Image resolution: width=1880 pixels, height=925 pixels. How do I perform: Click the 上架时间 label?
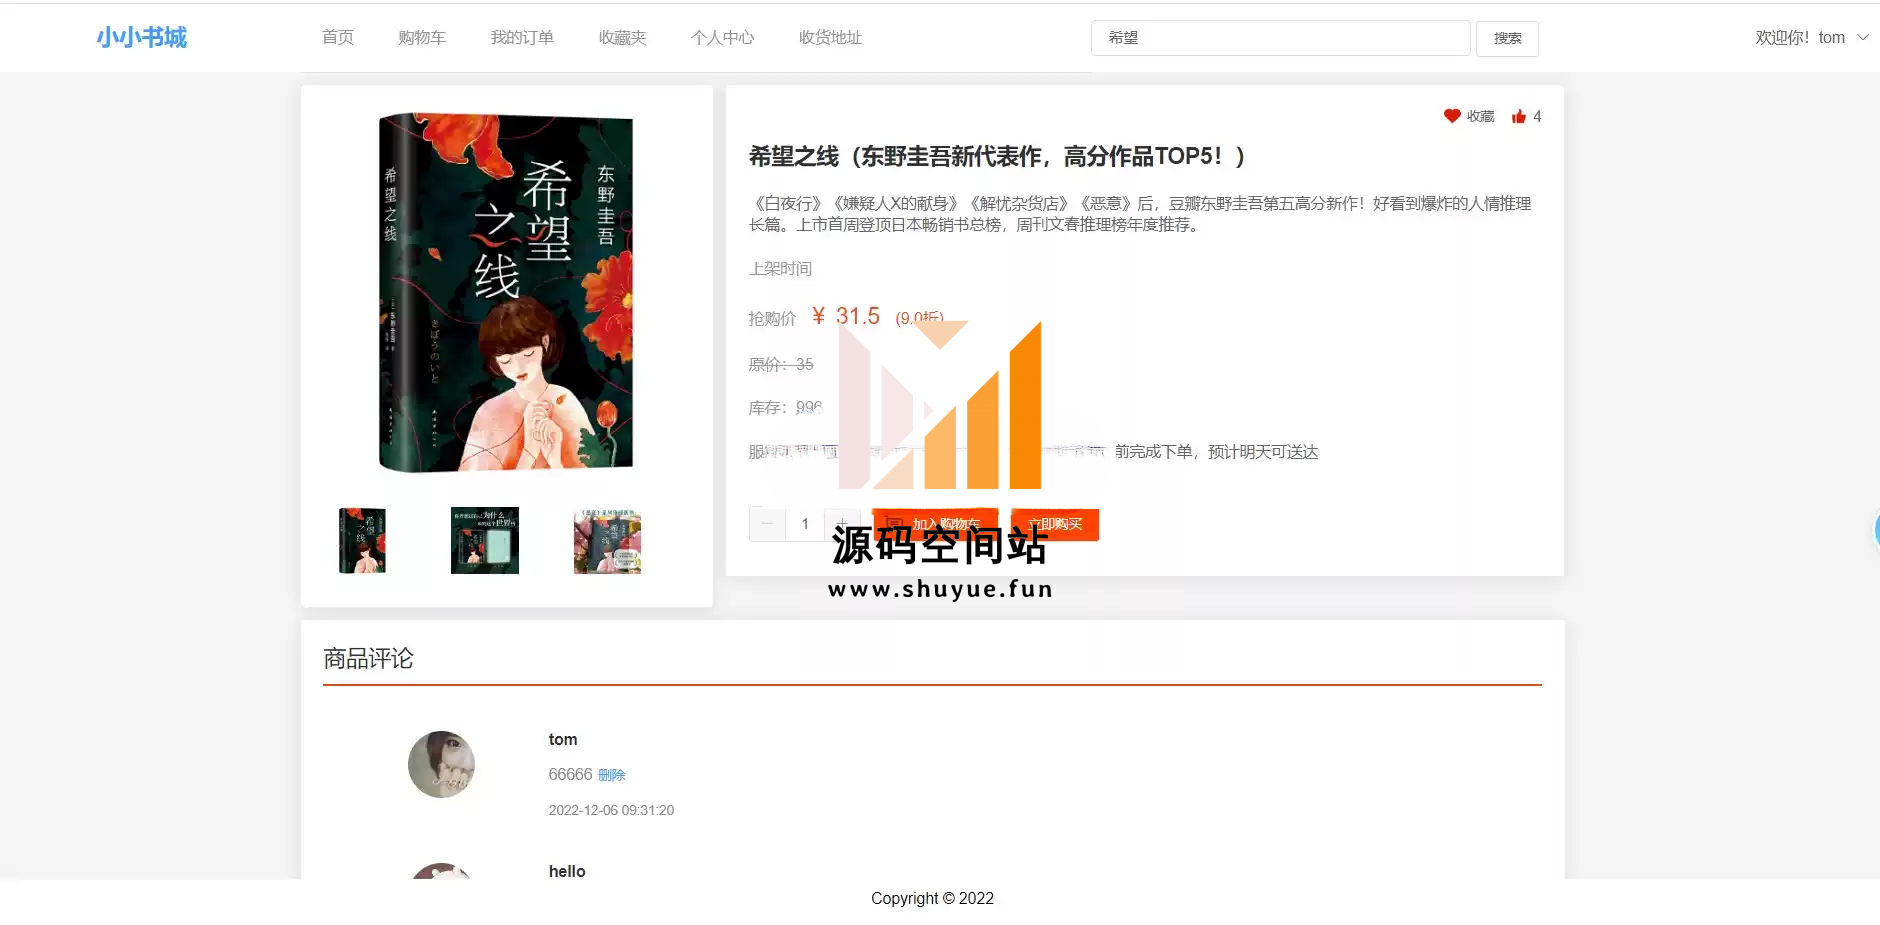click(780, 269)
